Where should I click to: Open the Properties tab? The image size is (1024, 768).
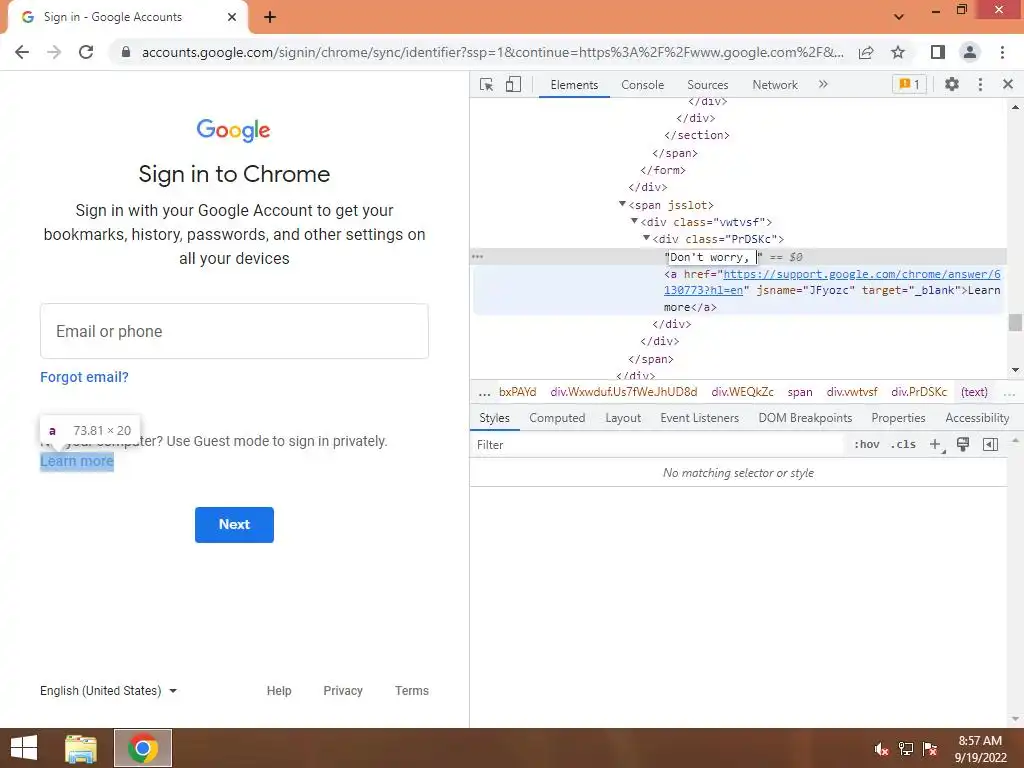tap(898, 418)
